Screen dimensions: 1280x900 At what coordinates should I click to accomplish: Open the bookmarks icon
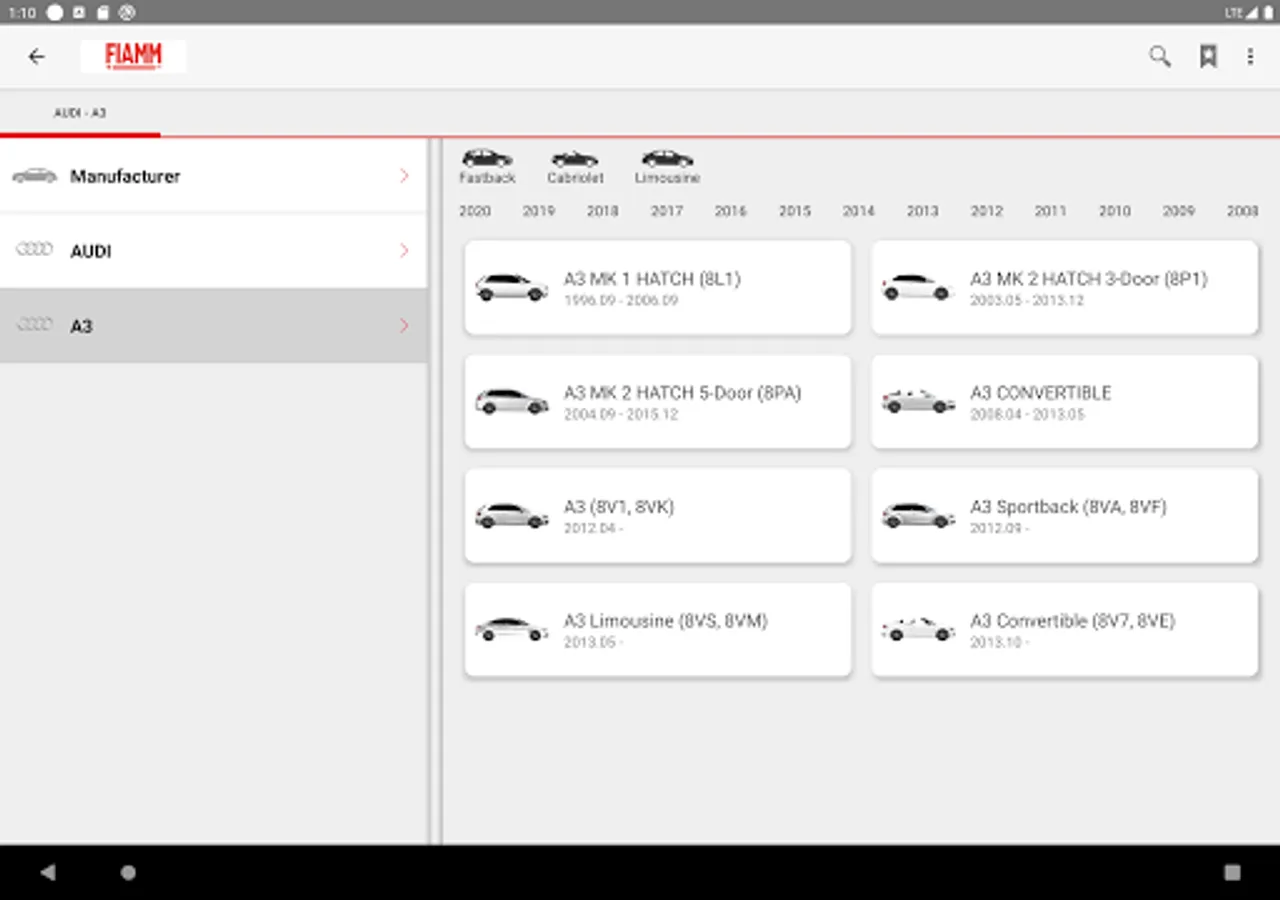[x=1208, y=57]
